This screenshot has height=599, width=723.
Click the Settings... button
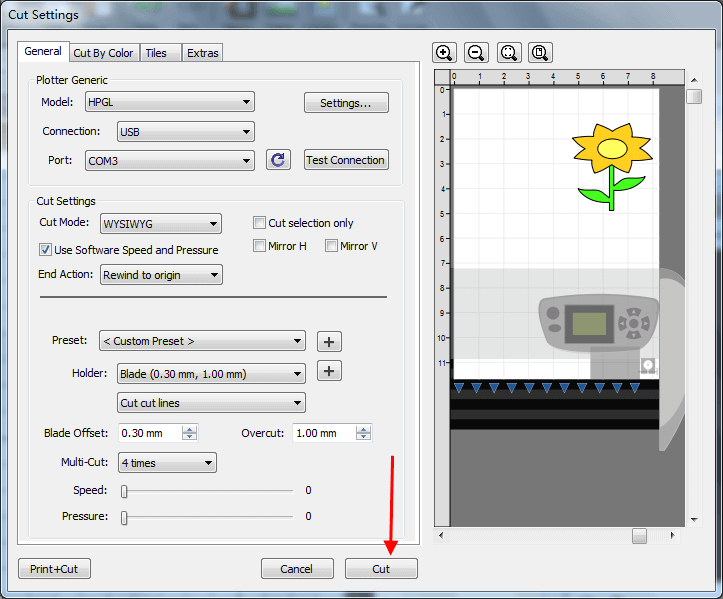tap(346, 103)
